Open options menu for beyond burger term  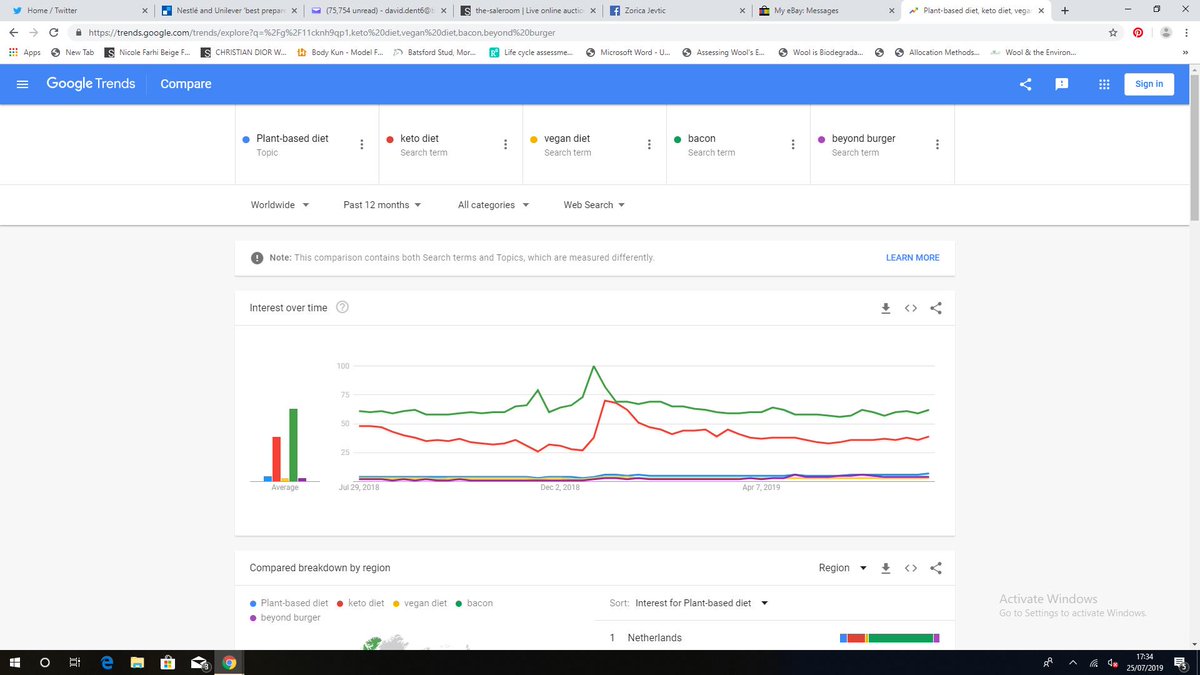point(937,144)
